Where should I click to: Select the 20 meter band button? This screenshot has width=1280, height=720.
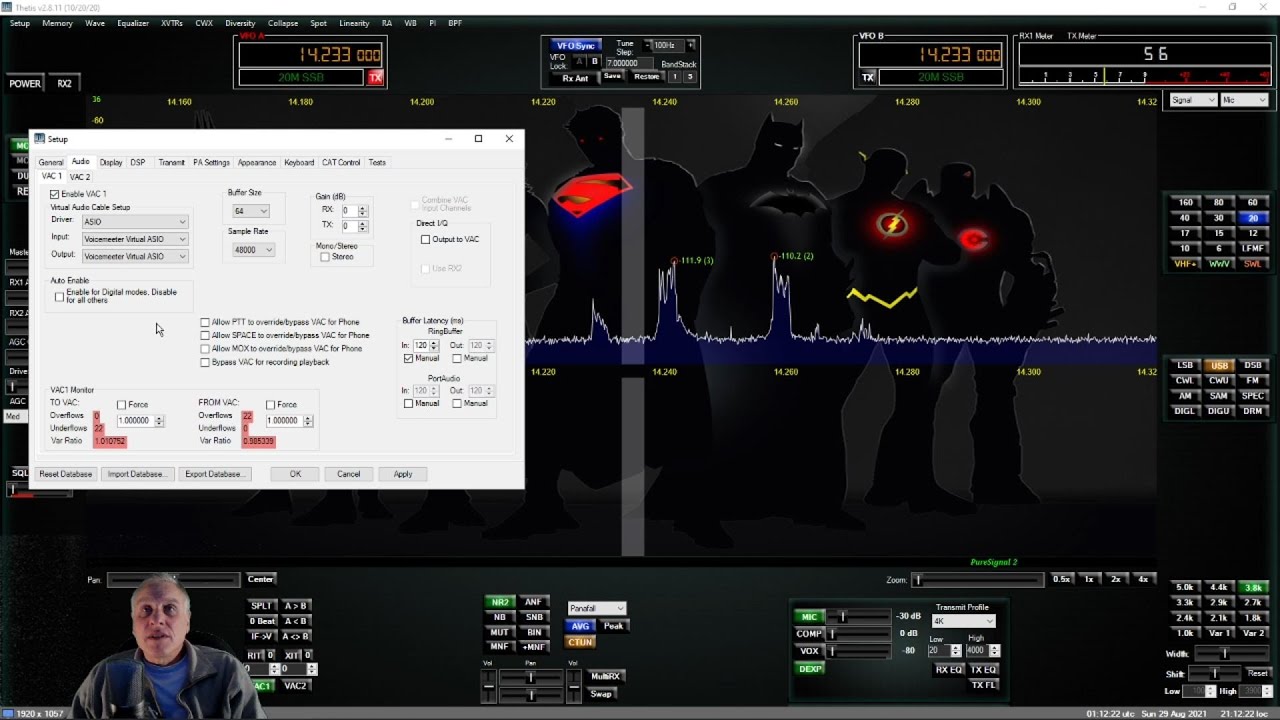point(1252,218)
